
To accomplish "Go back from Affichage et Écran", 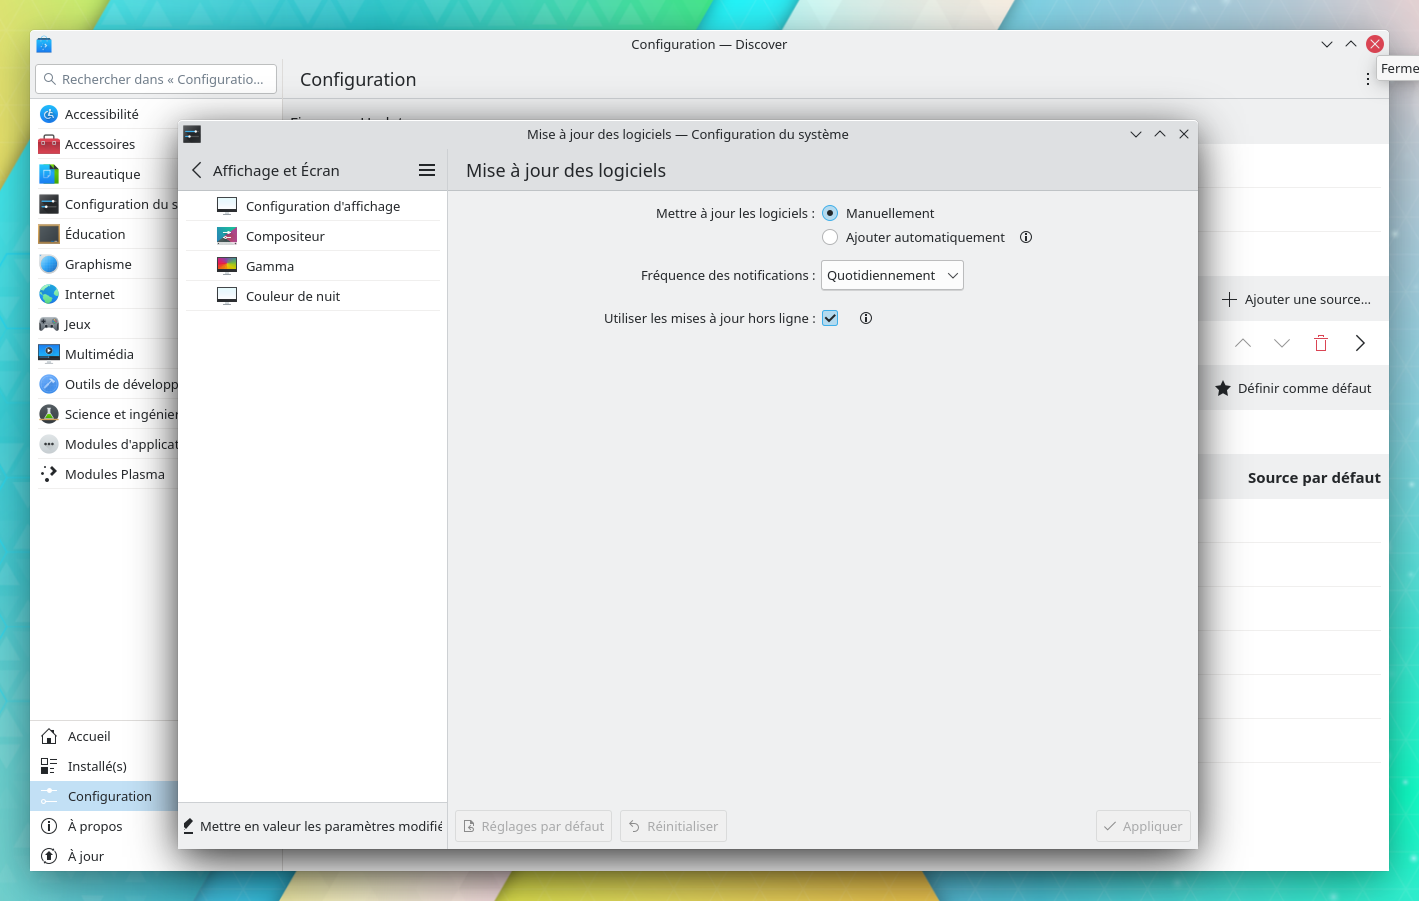I will click(197, 170).
